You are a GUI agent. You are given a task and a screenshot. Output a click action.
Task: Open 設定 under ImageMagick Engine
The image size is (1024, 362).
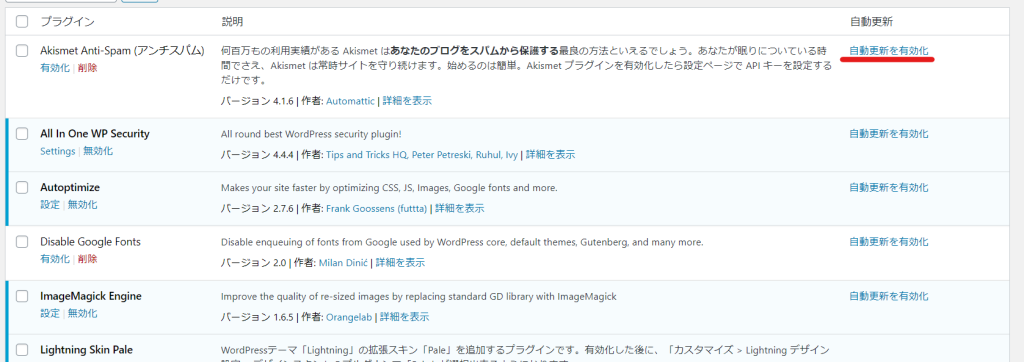[50, 313]
